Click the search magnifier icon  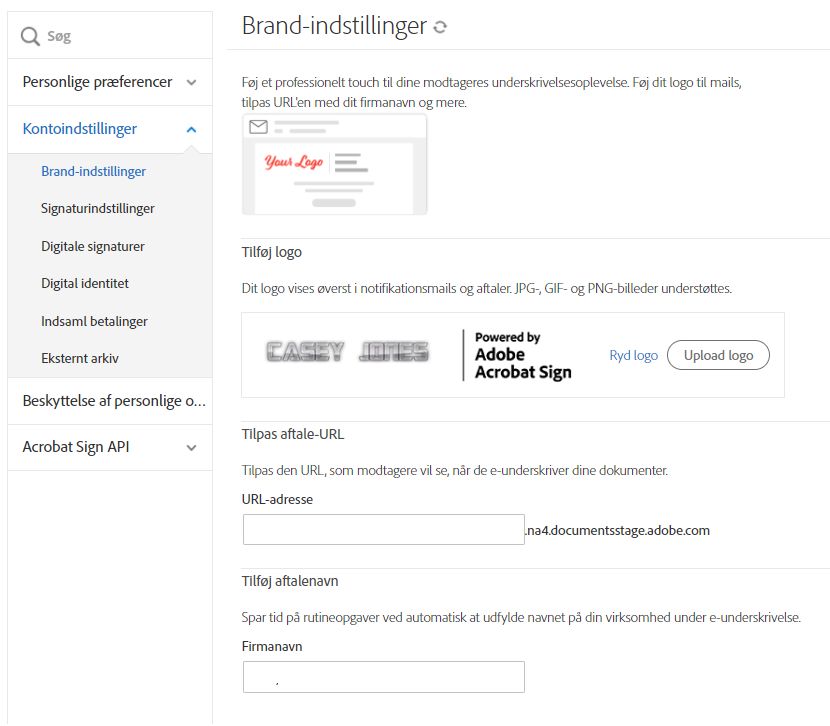30,36
